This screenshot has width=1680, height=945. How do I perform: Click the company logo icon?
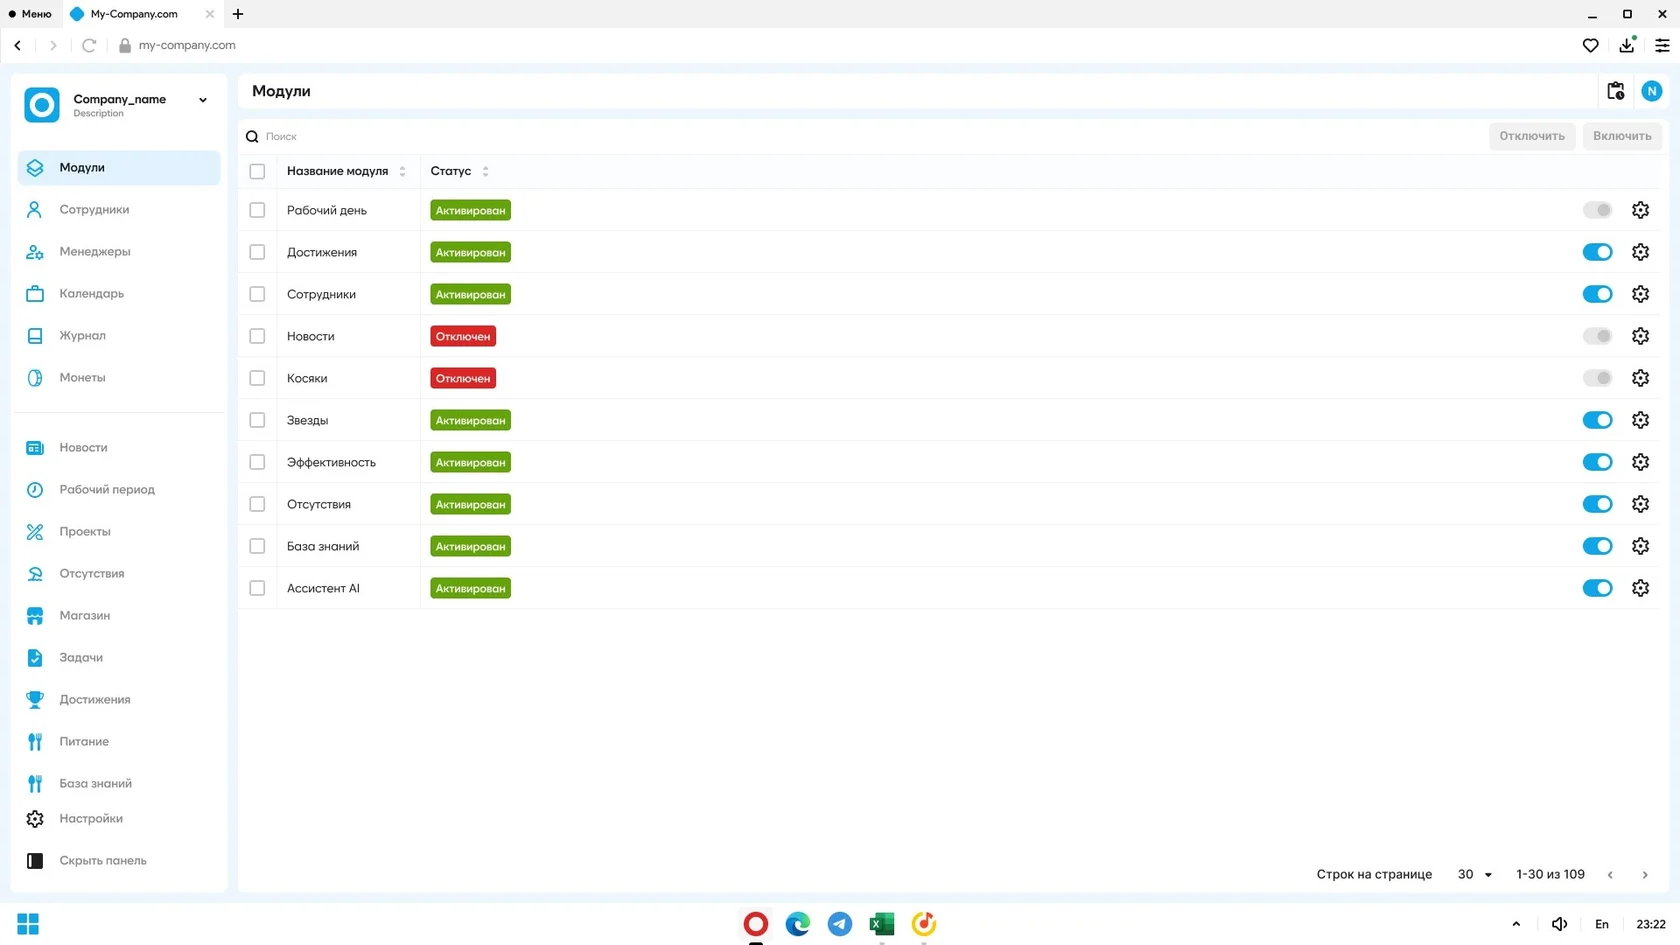click(42, 105)
